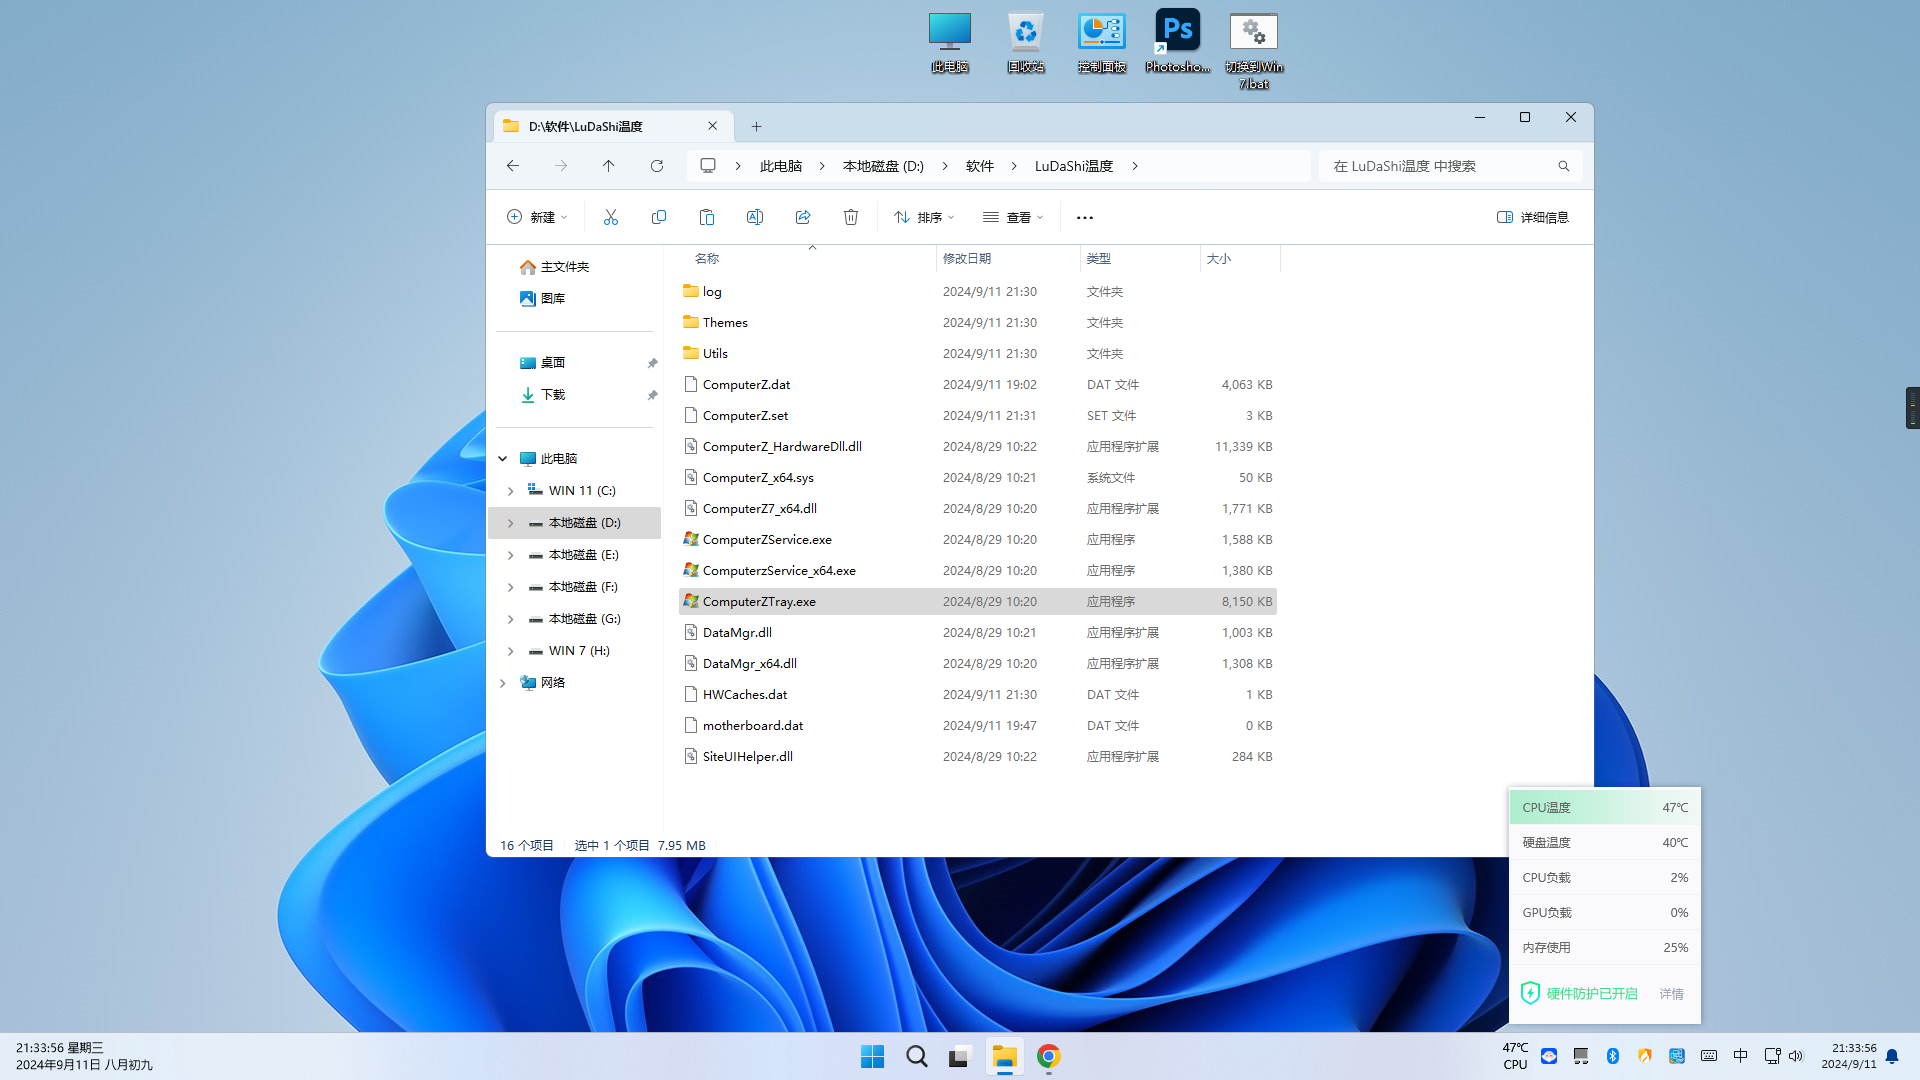Click the Bluetooth tray icon

pos(1612,1056)
